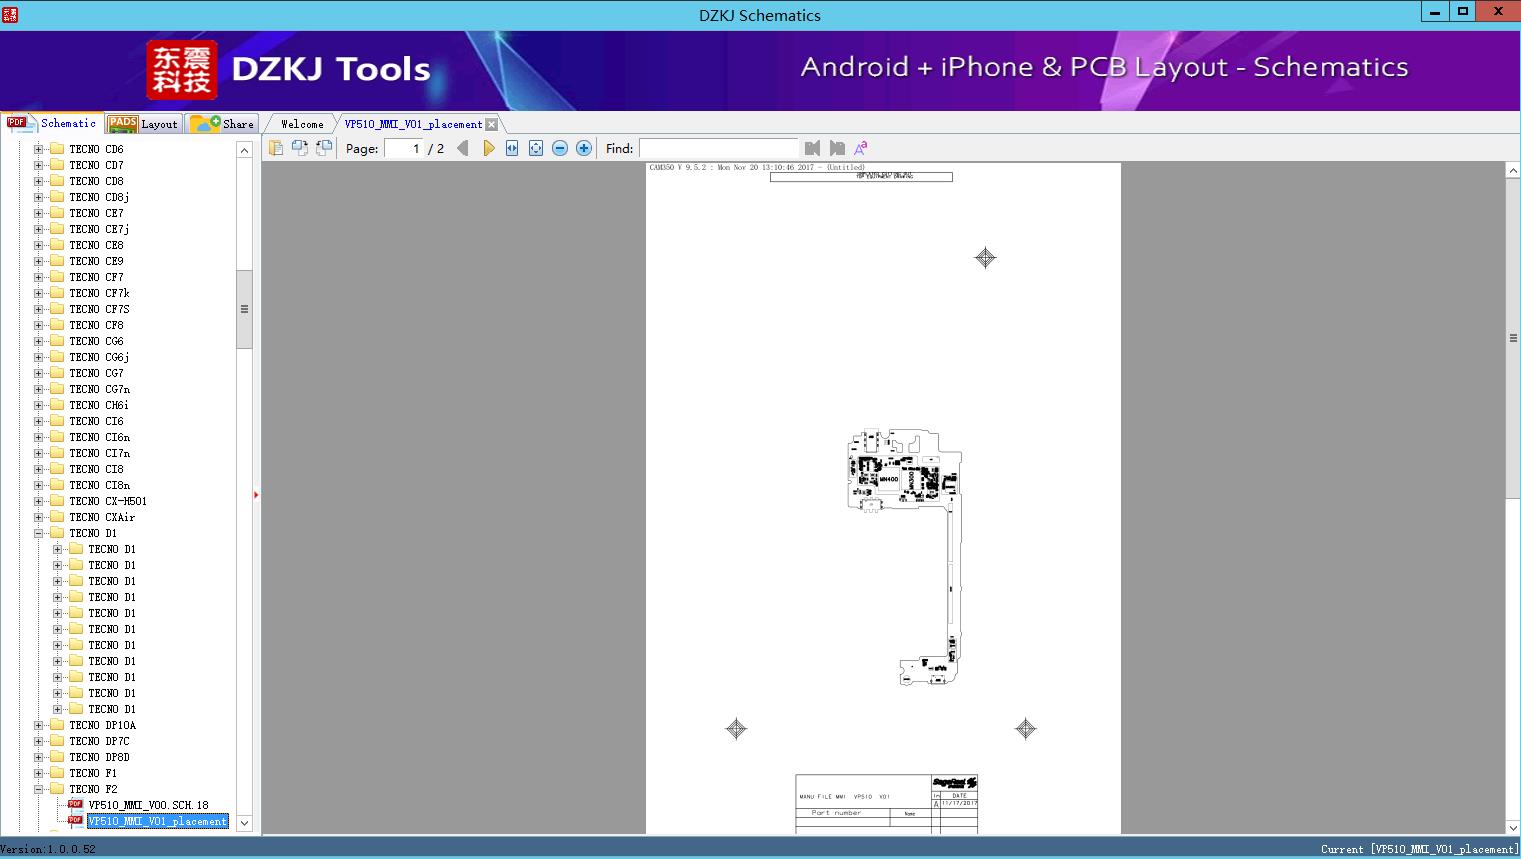Click the tree panel scroll-down arrow
Screen dimensions: 1521x859
[244, 823]
